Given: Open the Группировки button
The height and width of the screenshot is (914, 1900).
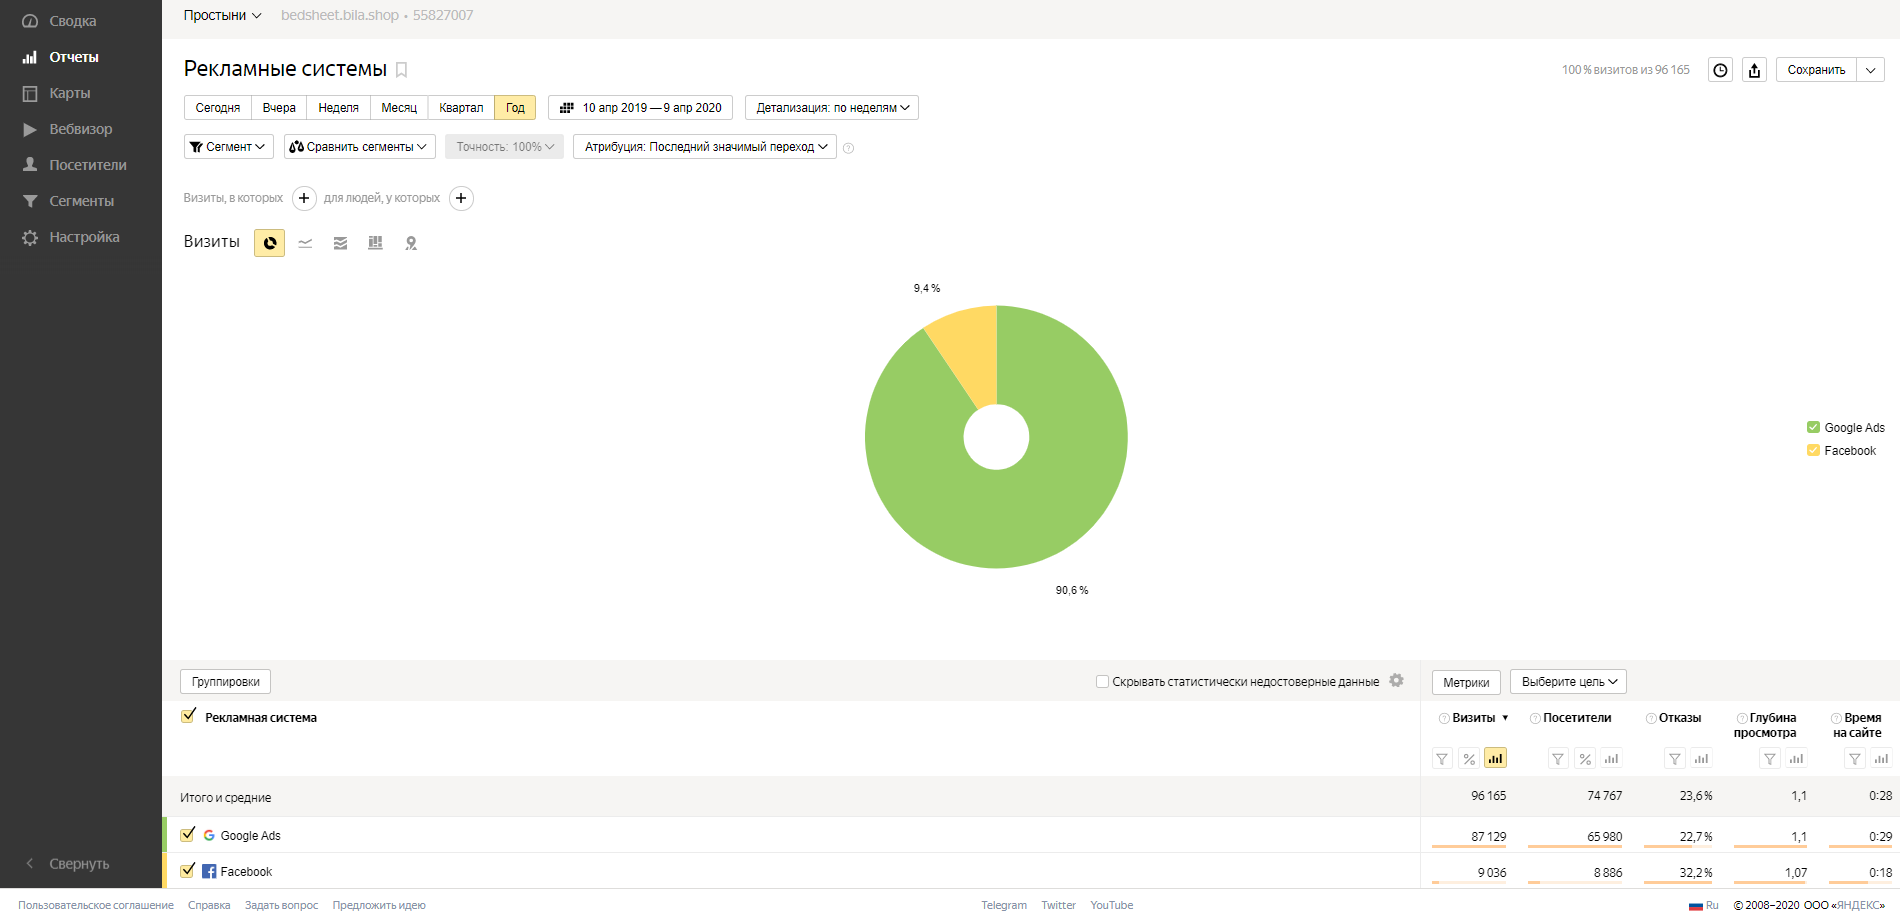Looking at the screenshot, I should click(x=225, y=682).
